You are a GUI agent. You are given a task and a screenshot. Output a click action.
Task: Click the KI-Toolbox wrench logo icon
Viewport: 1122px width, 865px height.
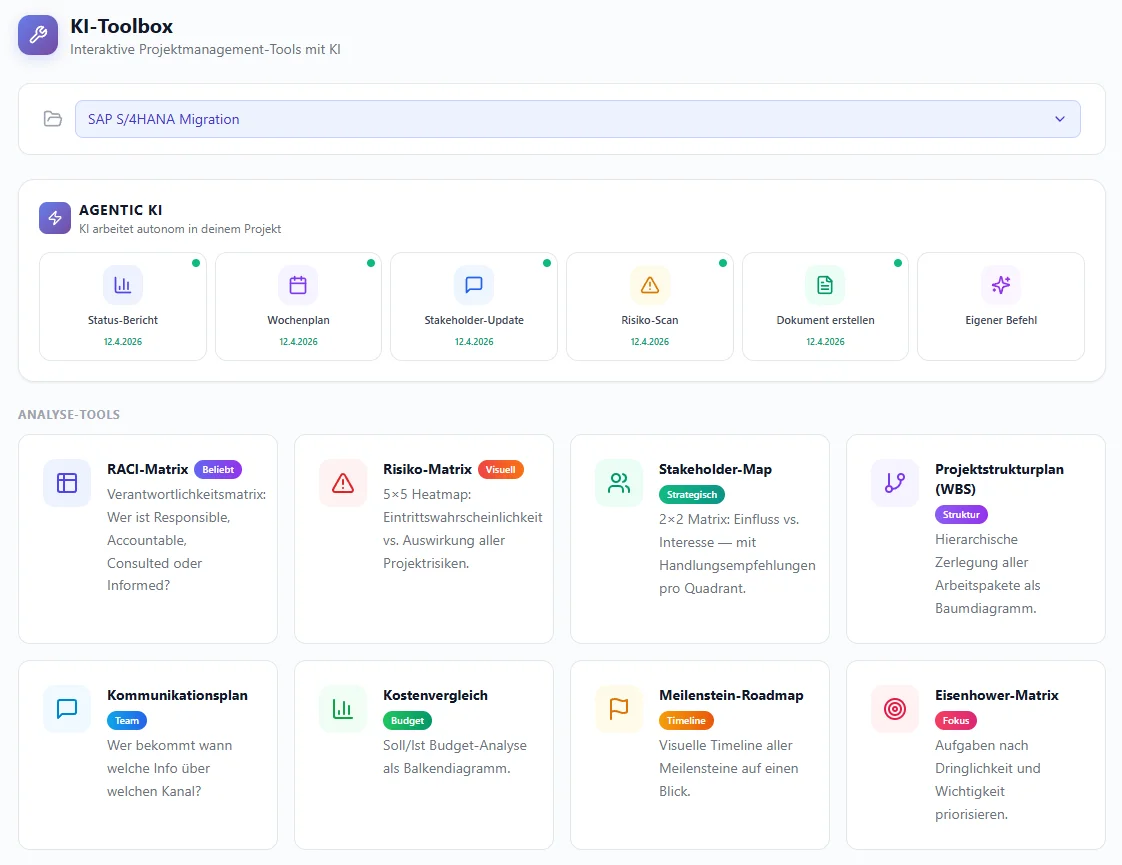point(38,34)
